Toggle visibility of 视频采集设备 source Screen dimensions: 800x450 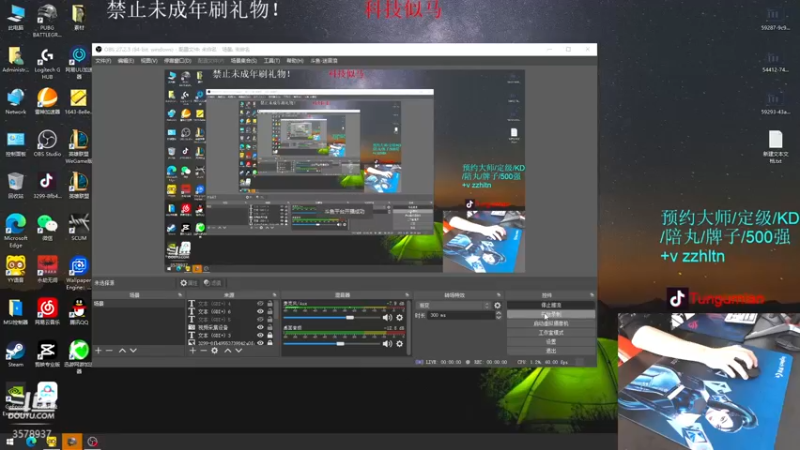point(260,327)
